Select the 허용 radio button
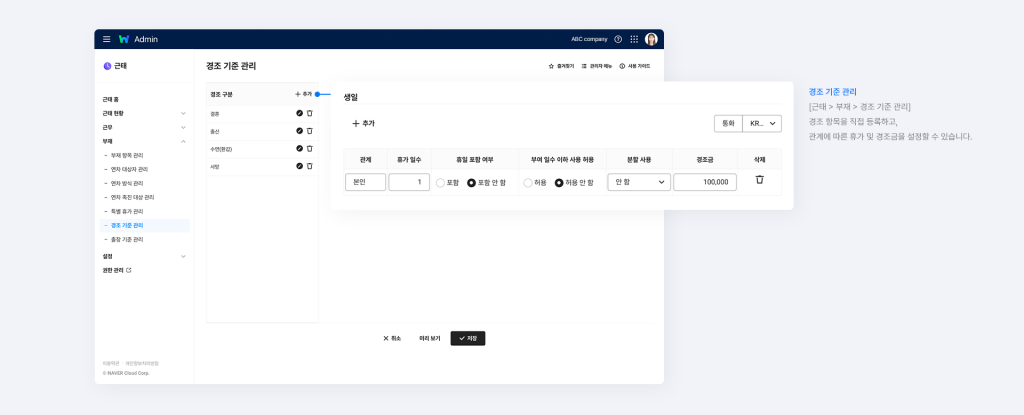The image size is (1024, 415). (x=528, y=183)
